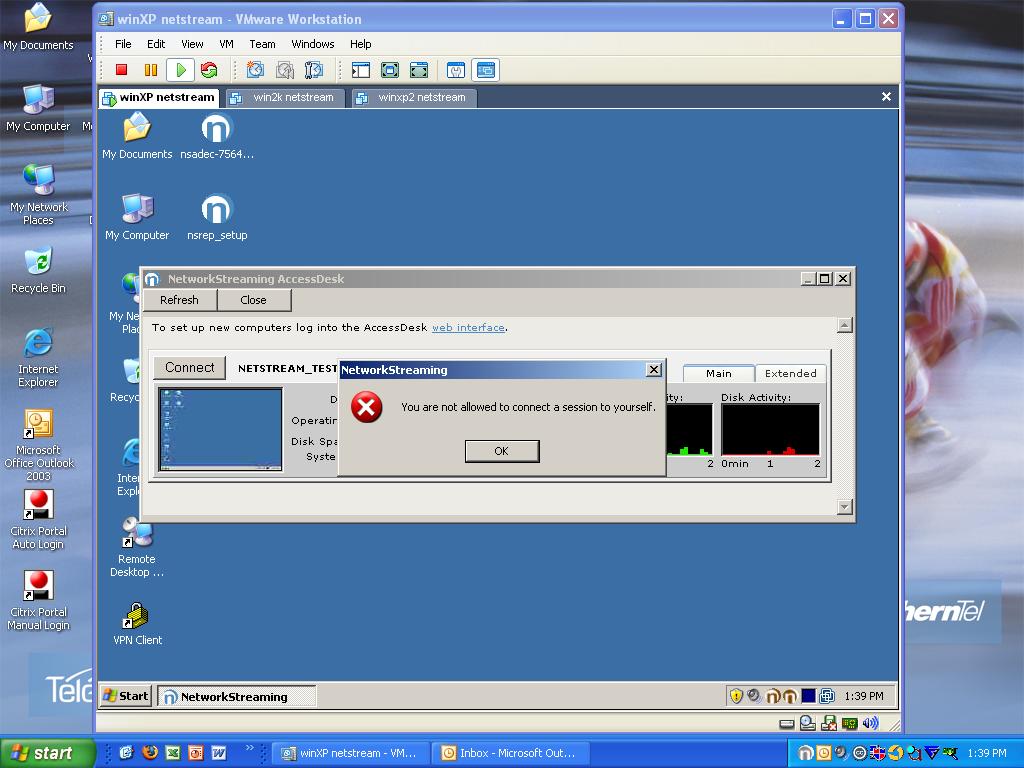Open the Windows menu in VMware
1024x768 pixels.
pyautogui.click(x=312, y=44)
